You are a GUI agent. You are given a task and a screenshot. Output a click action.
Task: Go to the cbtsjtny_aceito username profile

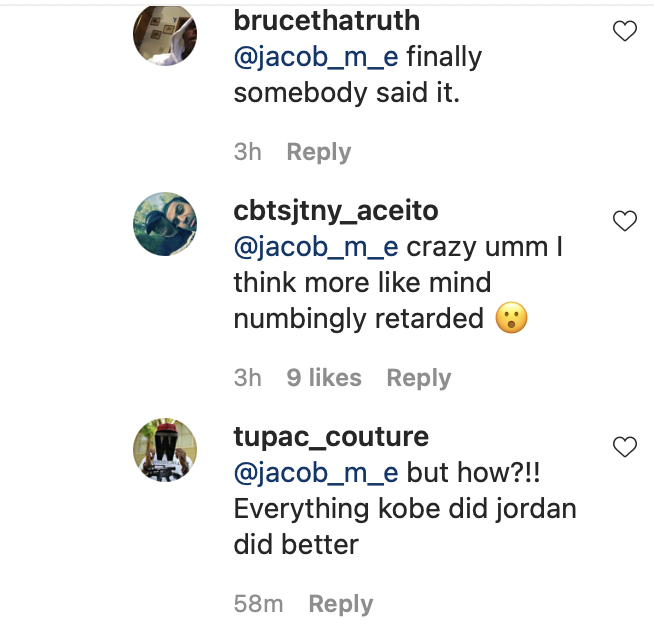point(336,211)
